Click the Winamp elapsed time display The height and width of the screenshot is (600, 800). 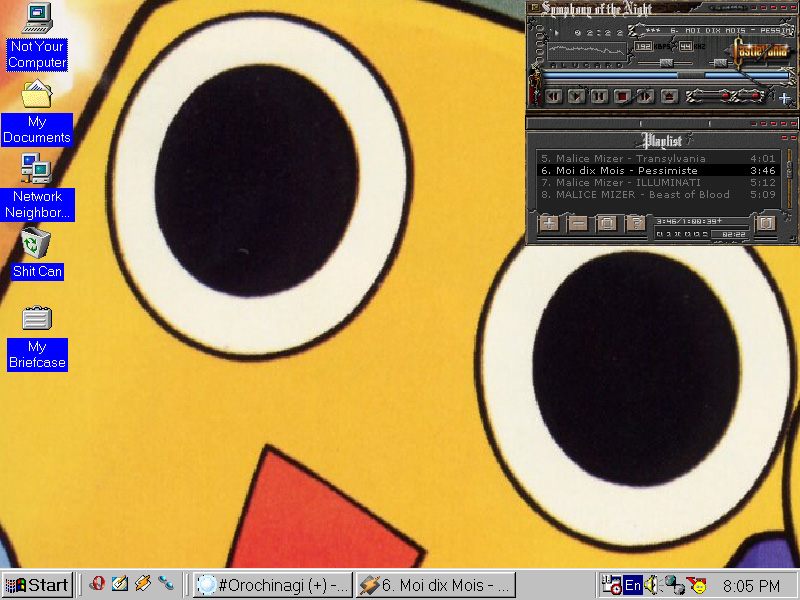point(599,32)
